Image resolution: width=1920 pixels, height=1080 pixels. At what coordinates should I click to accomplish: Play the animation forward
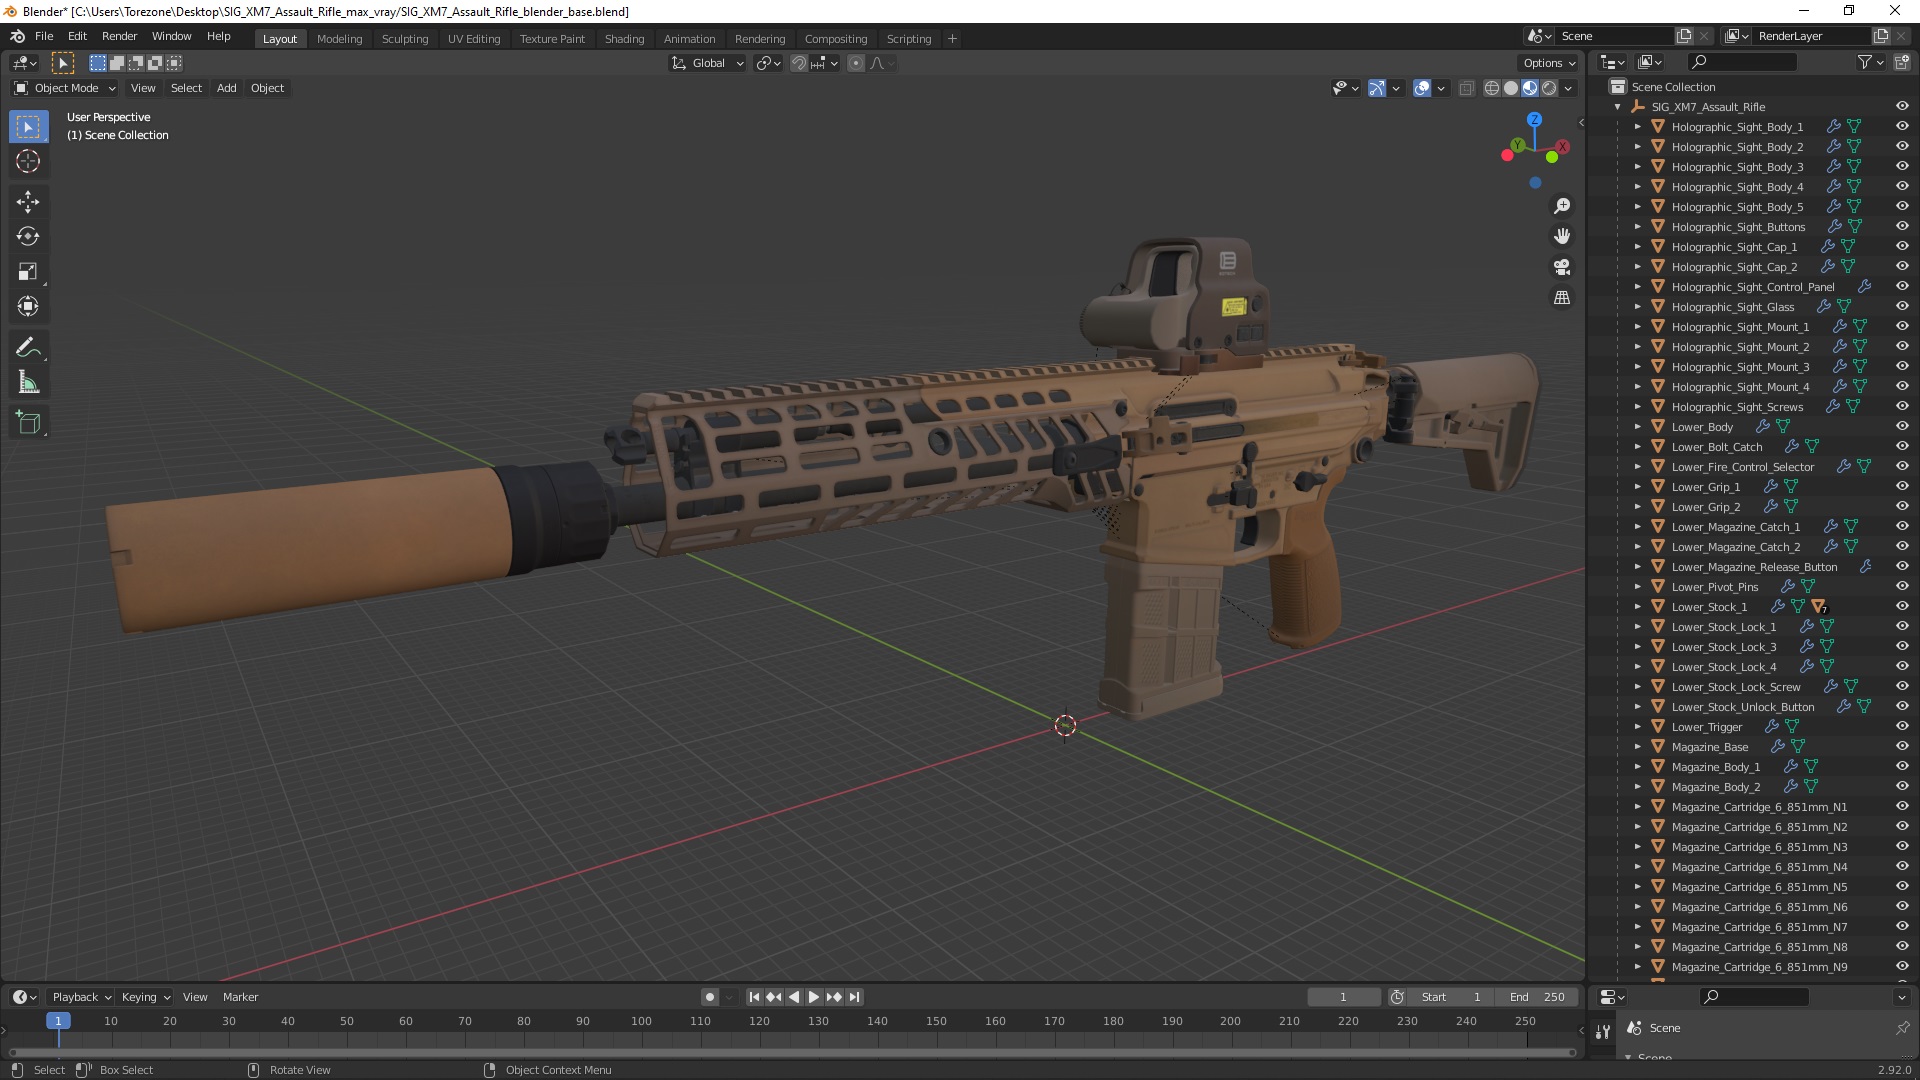pyautogui.click(x=814, y=997)
